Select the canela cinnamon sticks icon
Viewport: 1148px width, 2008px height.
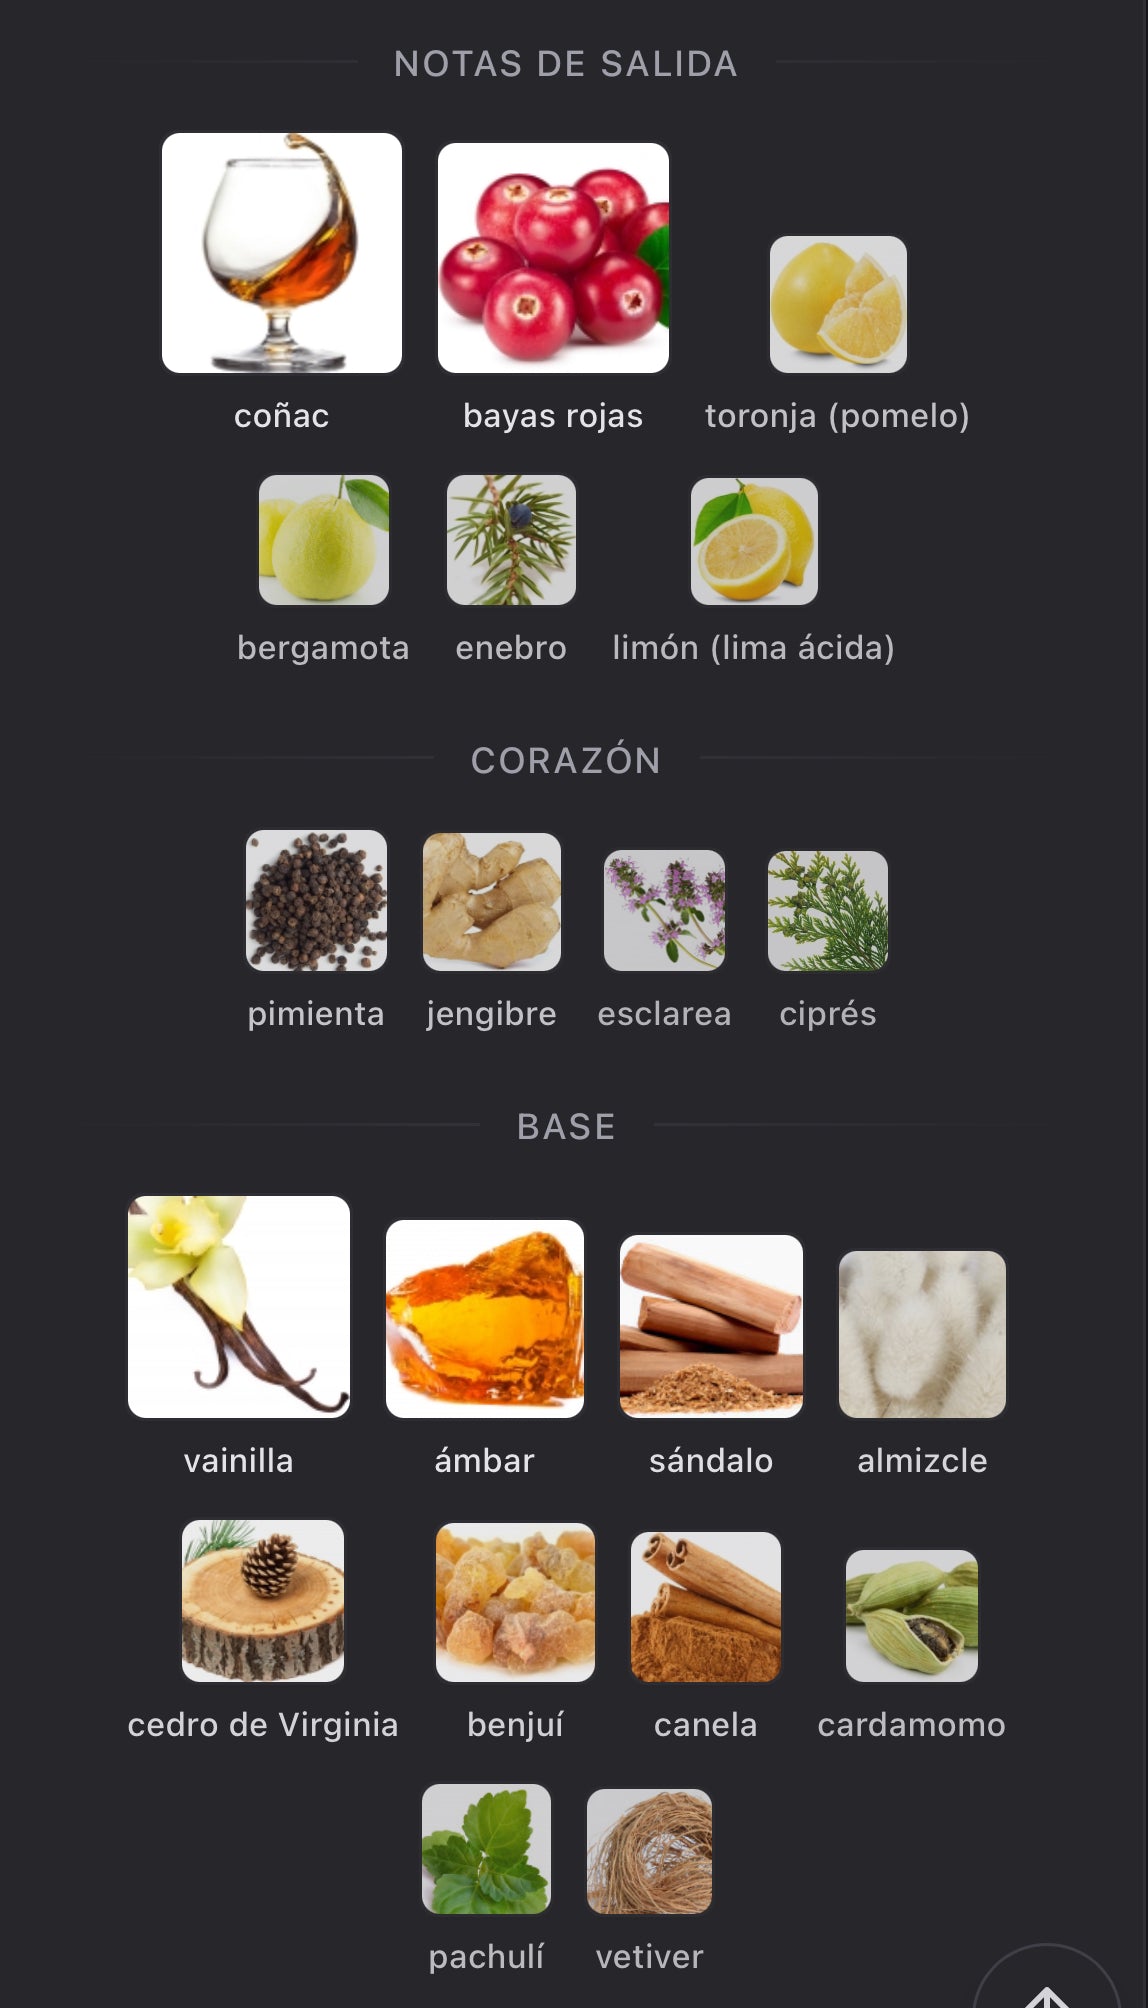pos(706,1607)
